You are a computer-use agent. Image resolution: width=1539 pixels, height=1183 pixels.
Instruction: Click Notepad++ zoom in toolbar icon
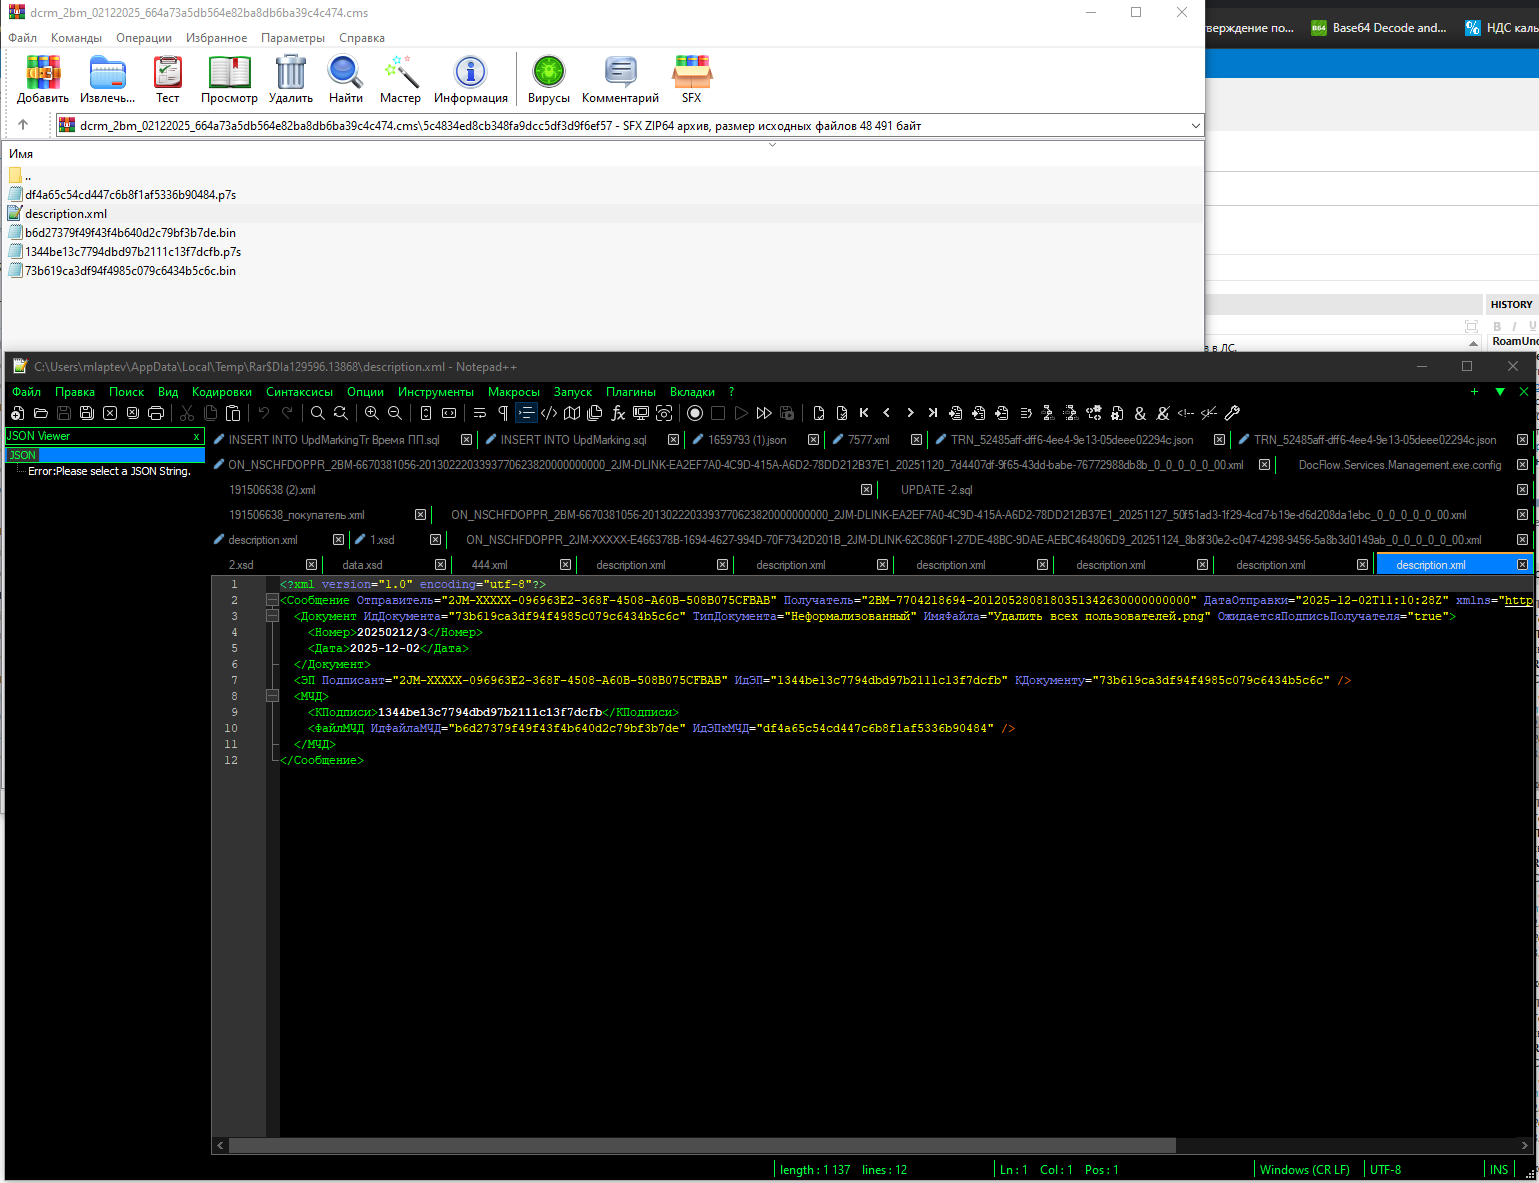372,413
